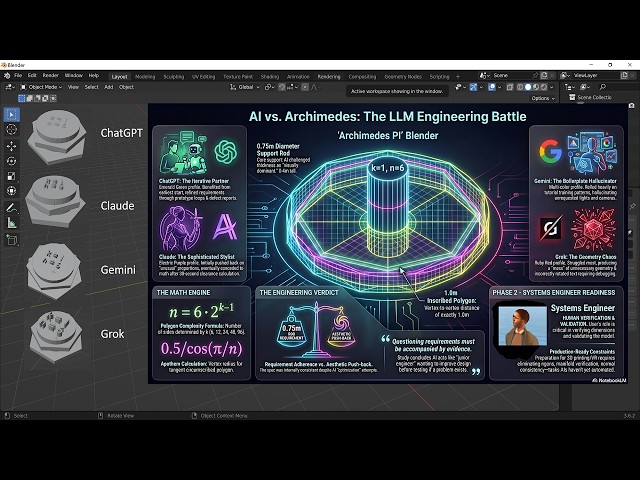Screen dimensions: 640x480
Task: Open the snapping options dropdown
Action: click(293, 87)
